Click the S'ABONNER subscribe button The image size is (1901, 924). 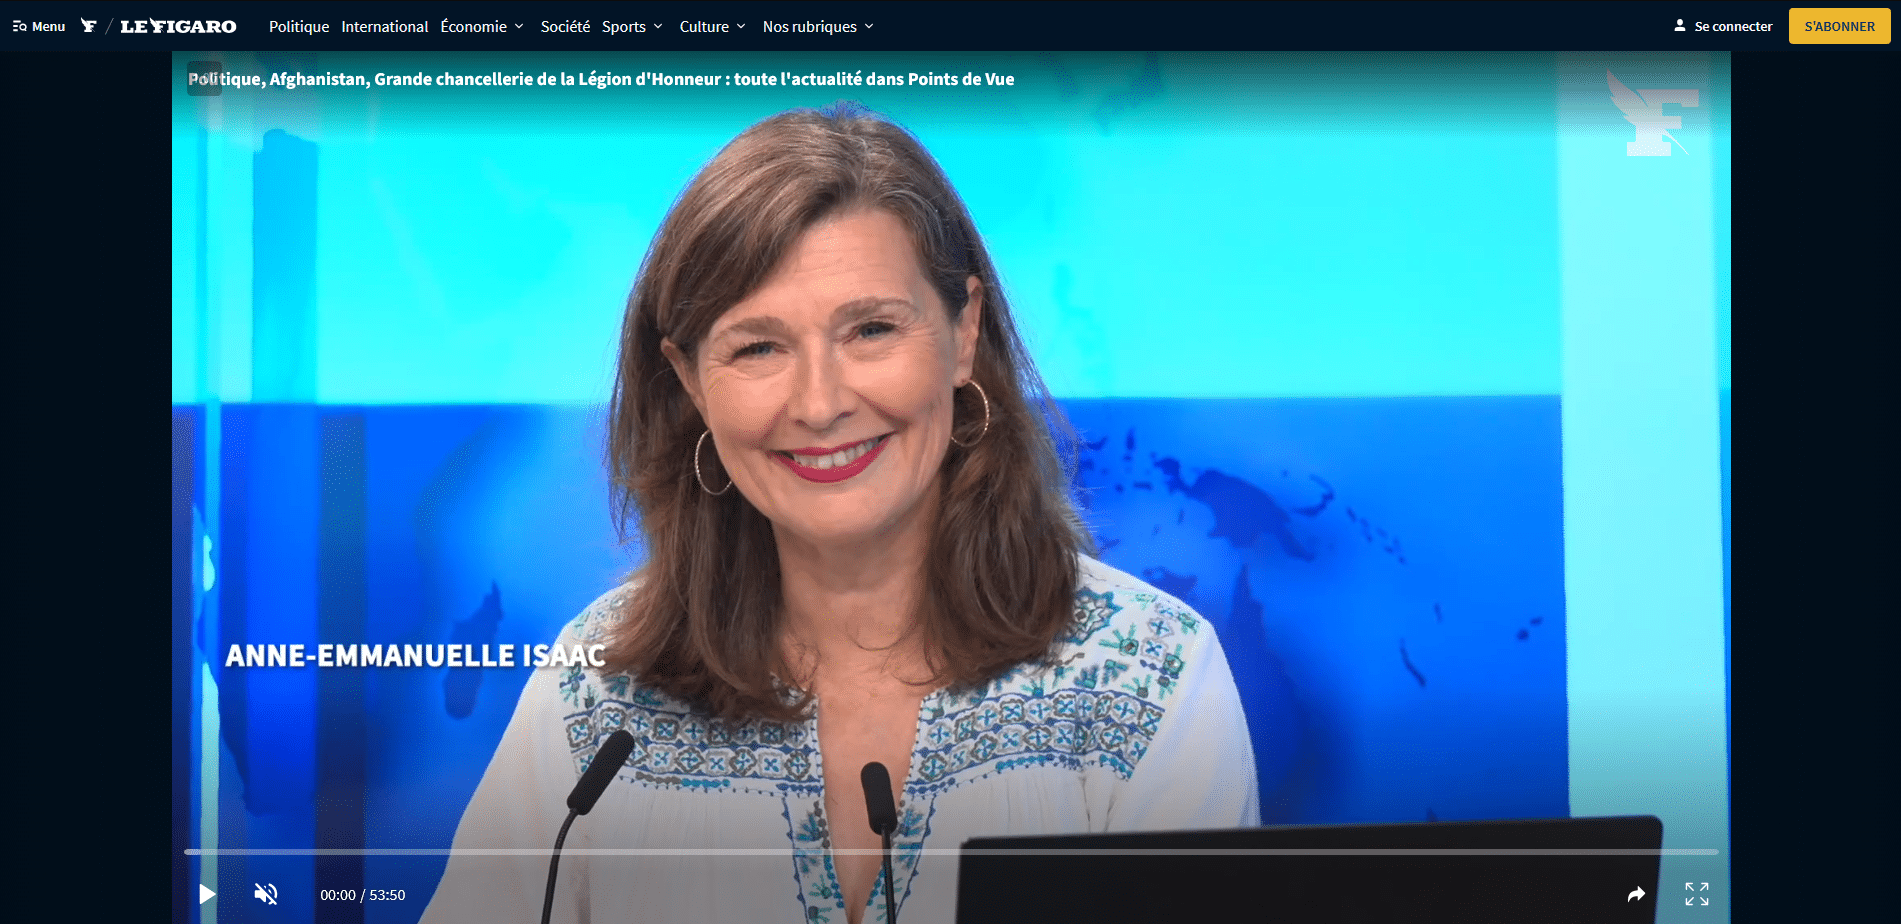(1839, 26)
